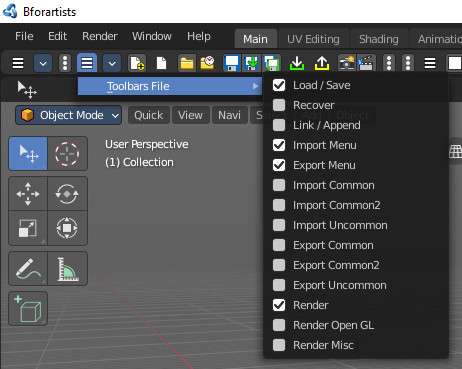Open the Object Mode dropdown
This screenshot has width=462, height=369.
68,115
